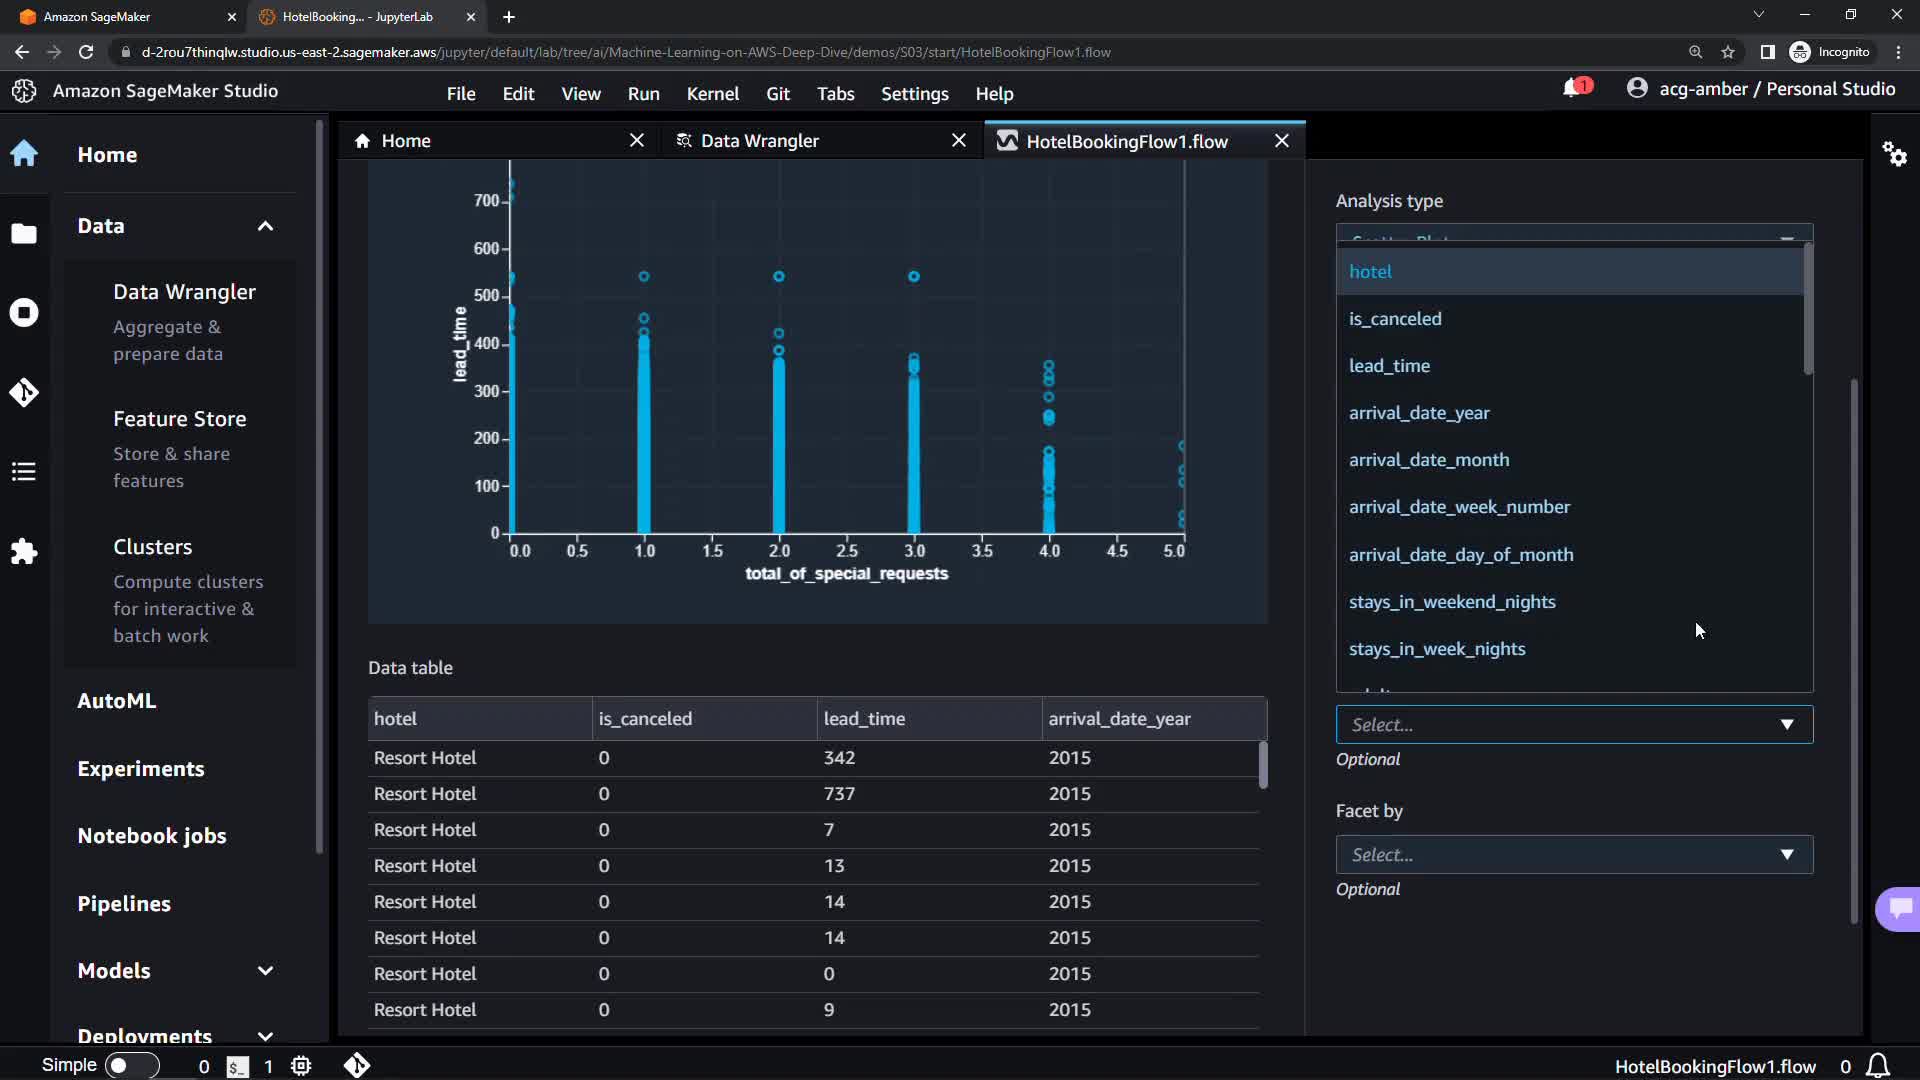The height and width of the screenshot is (1080, 1920).
Task: Click the Home icon in left sidebar
Action: pos(24,154)
